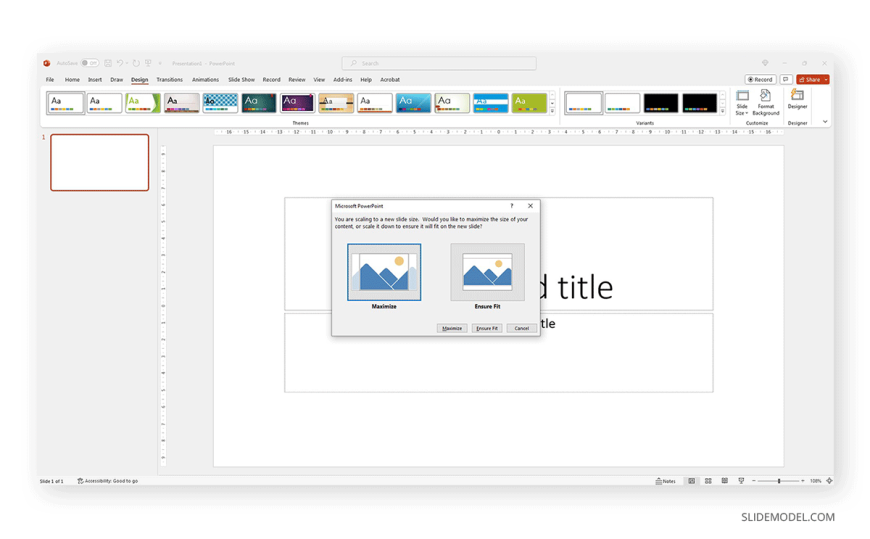Open the Slide Size dropdown
The image size is (870, 539).
(742, 103)
